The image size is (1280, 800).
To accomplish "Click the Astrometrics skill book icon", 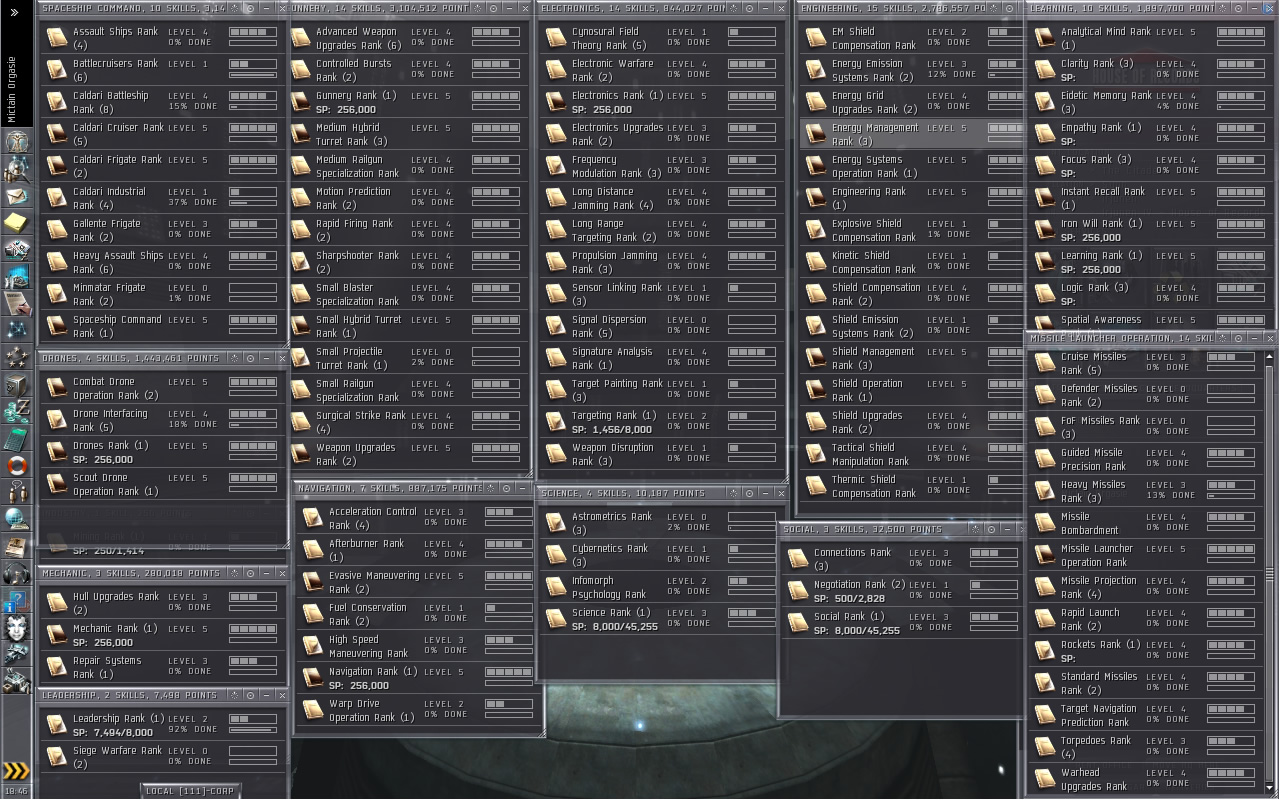I will (x=556, y=523).
